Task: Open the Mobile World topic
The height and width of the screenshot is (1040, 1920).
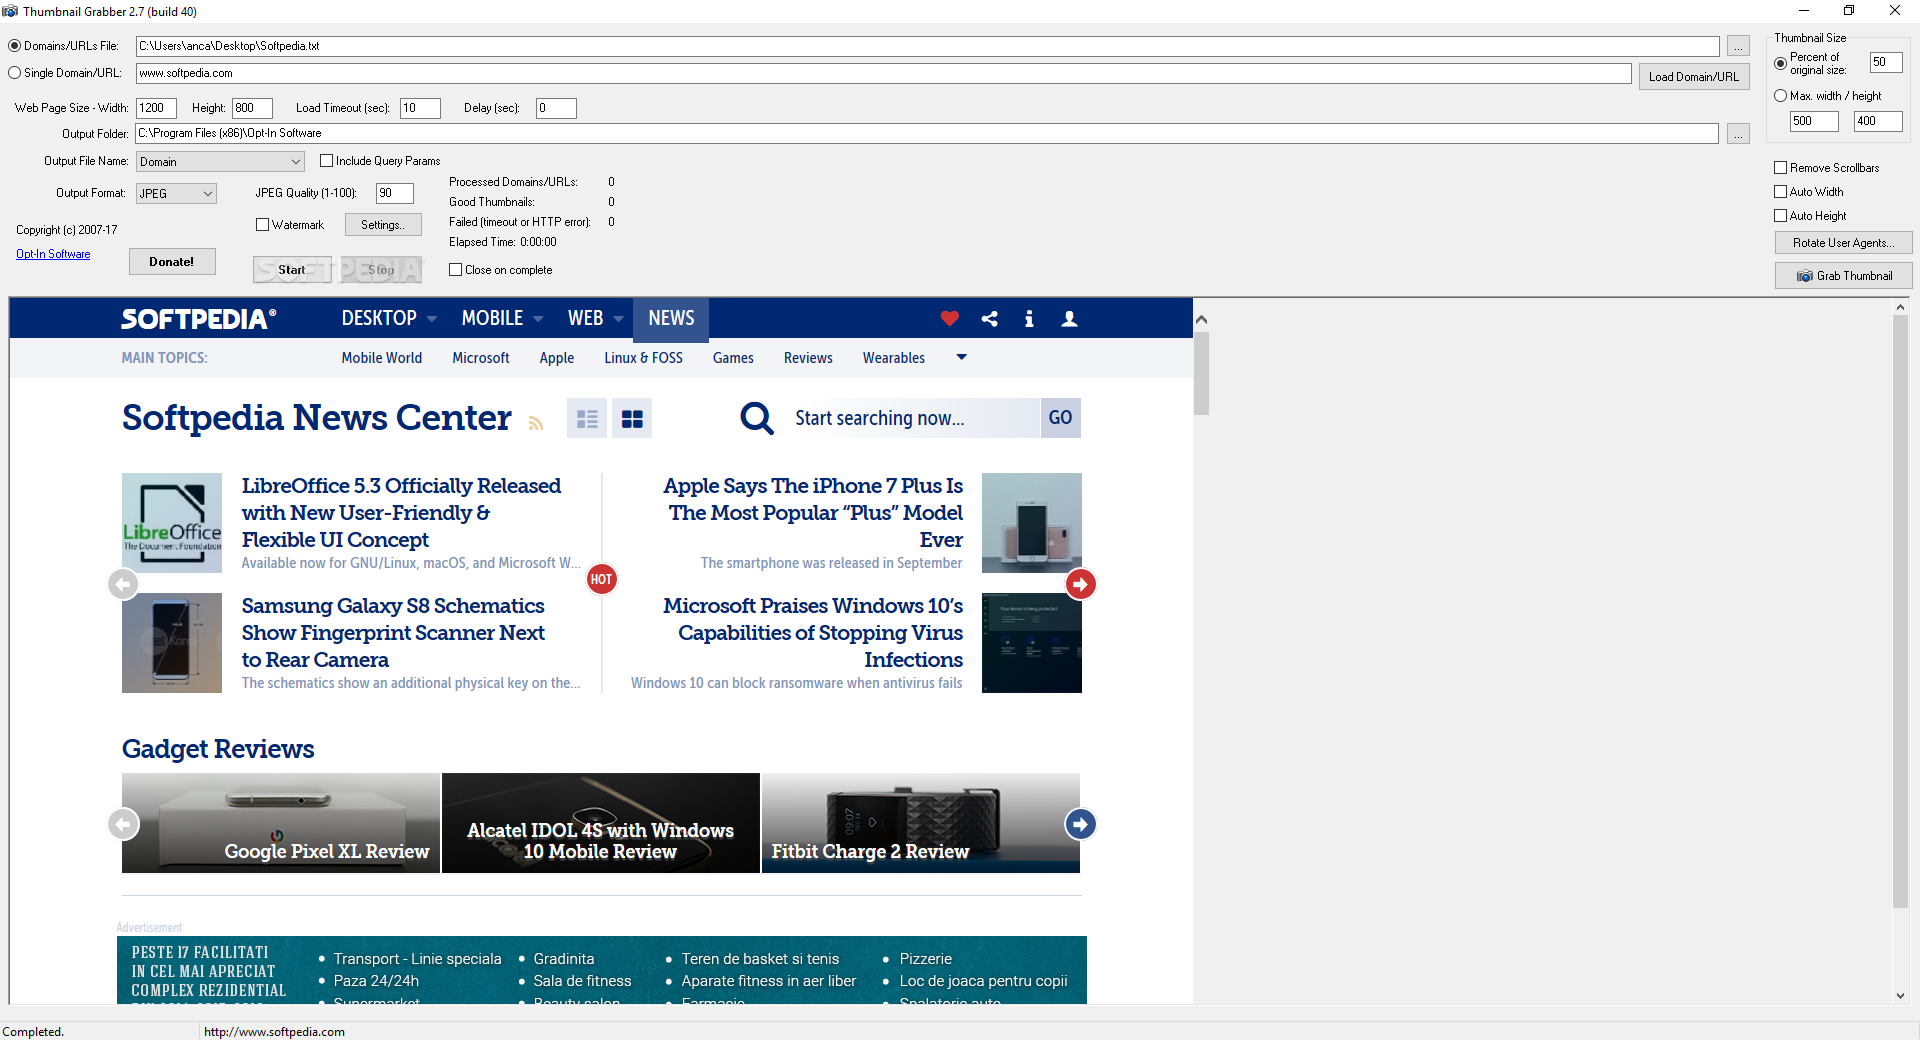Action: point(381,358)
